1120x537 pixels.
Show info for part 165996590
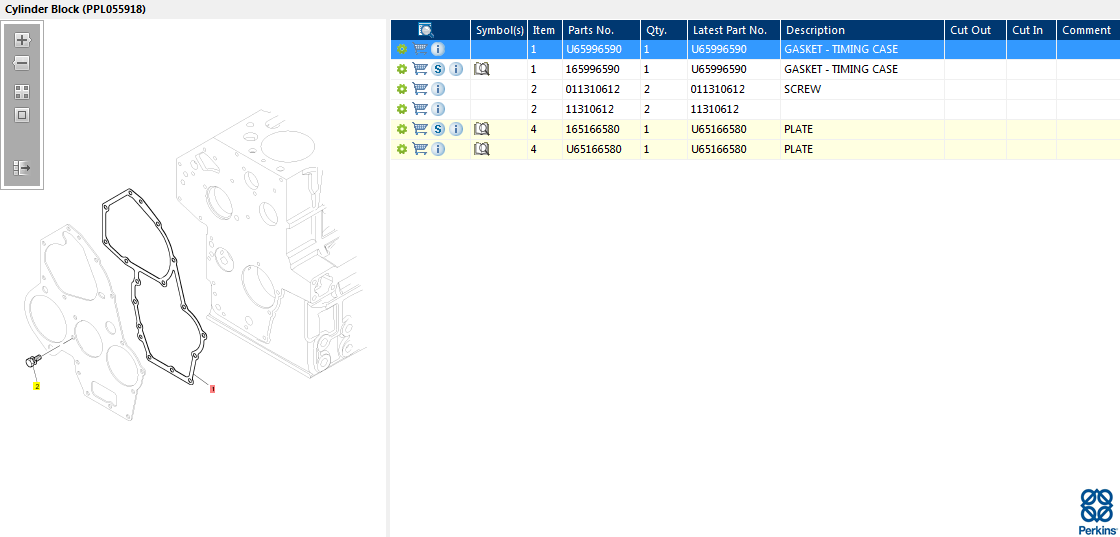tap(456, 69)
